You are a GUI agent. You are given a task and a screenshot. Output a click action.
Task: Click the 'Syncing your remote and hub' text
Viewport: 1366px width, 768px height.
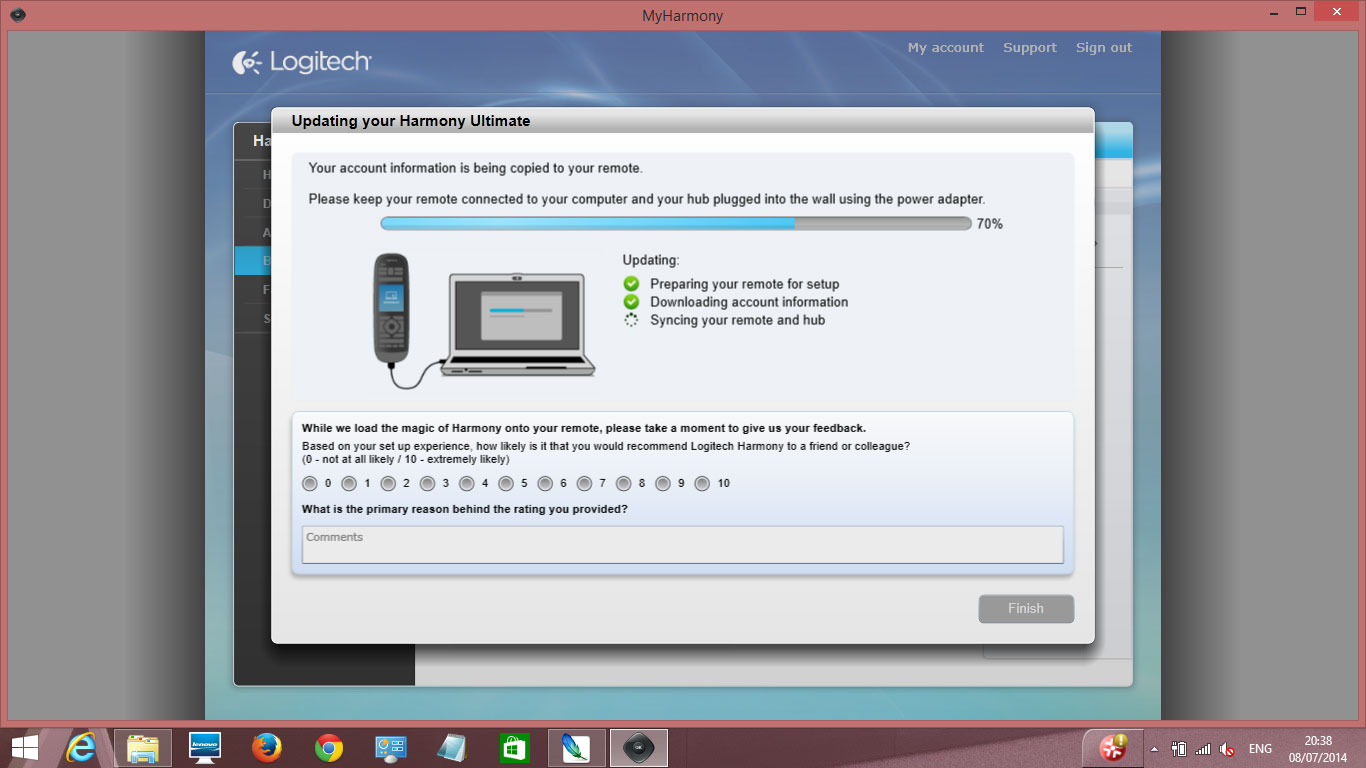pos(737,320)
